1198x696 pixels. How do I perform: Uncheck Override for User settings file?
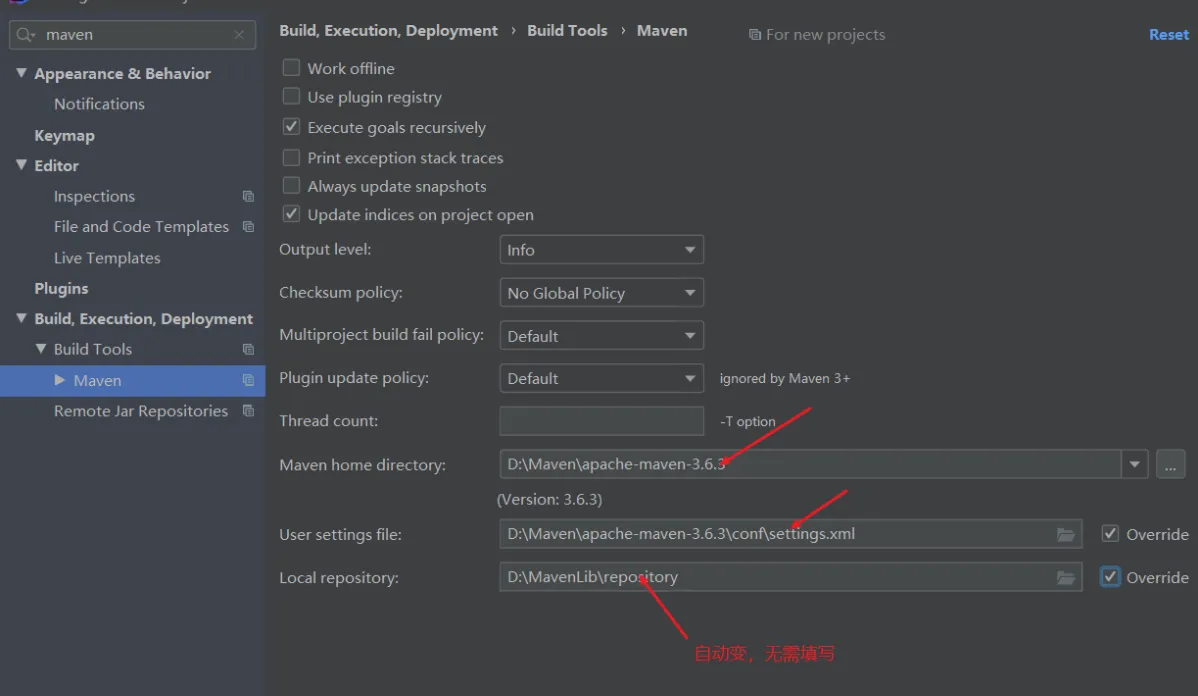coord(1110,534)
